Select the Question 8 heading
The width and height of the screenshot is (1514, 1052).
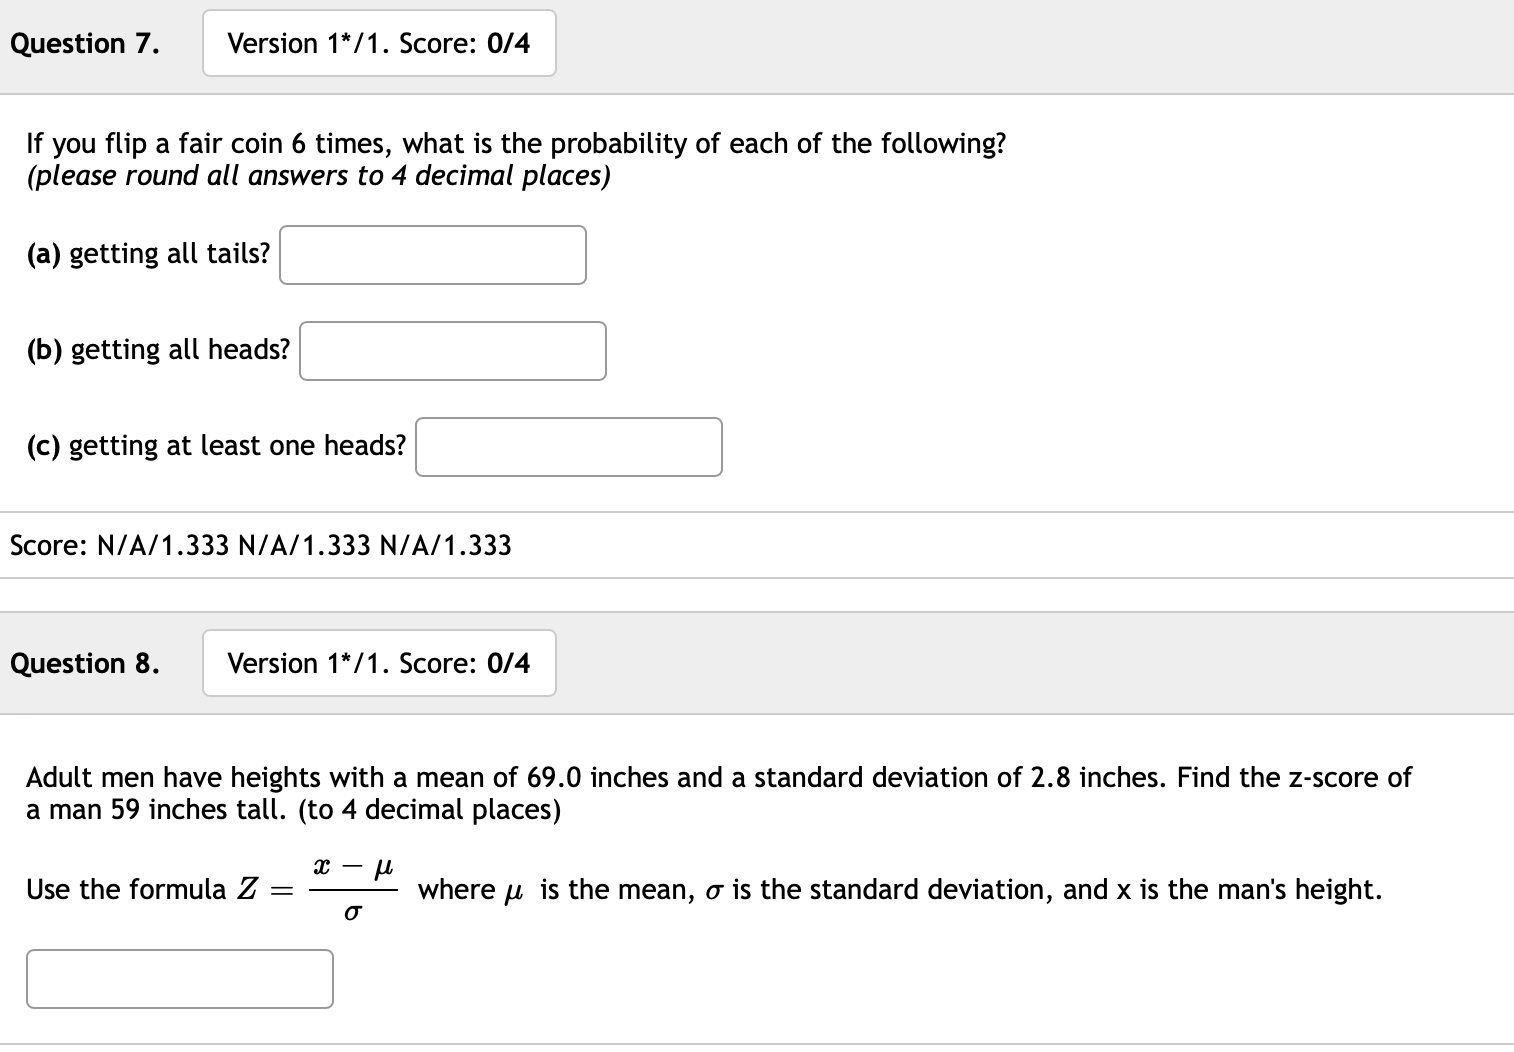click(x=84, y=663)
